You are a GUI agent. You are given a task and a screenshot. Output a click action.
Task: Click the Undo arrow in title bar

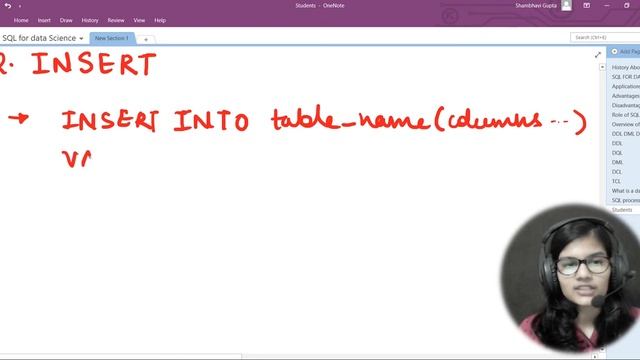(x=8, y=6)
